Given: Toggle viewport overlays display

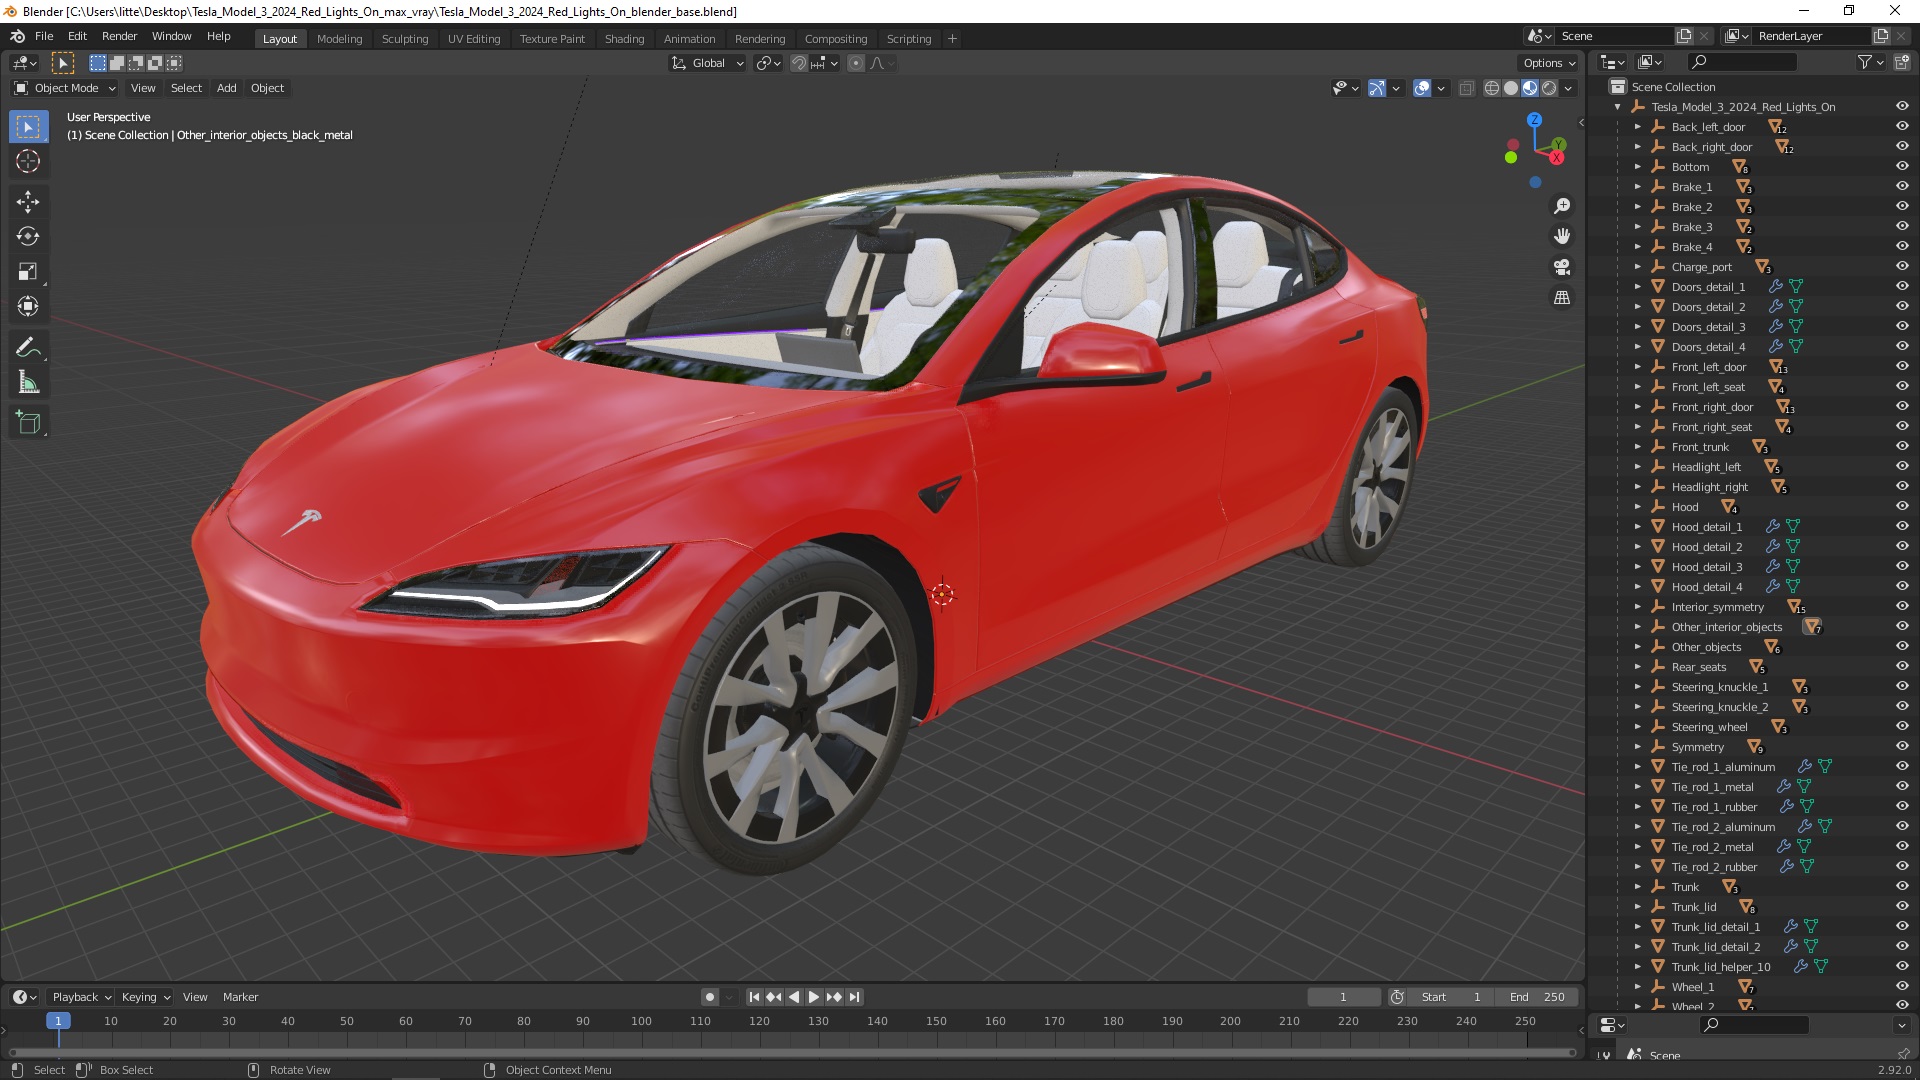Looking at the screenshot, I should 1422,88.
